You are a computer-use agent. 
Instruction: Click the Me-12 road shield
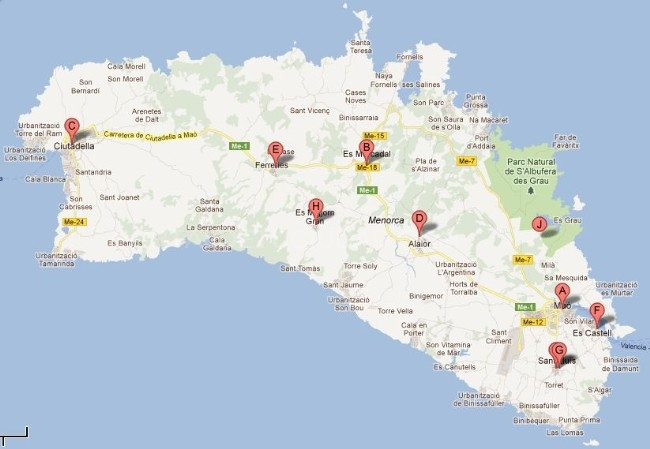533,322
